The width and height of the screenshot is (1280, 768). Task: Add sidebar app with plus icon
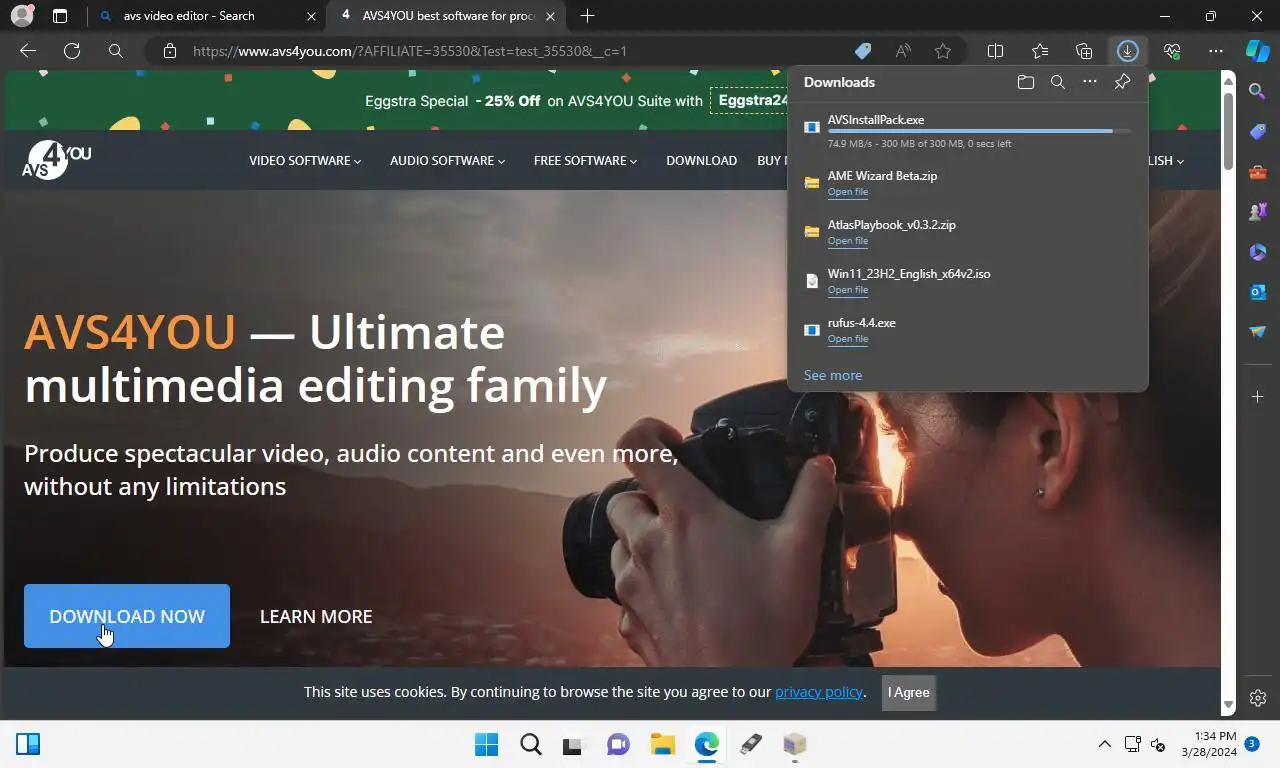point(1258,397)
